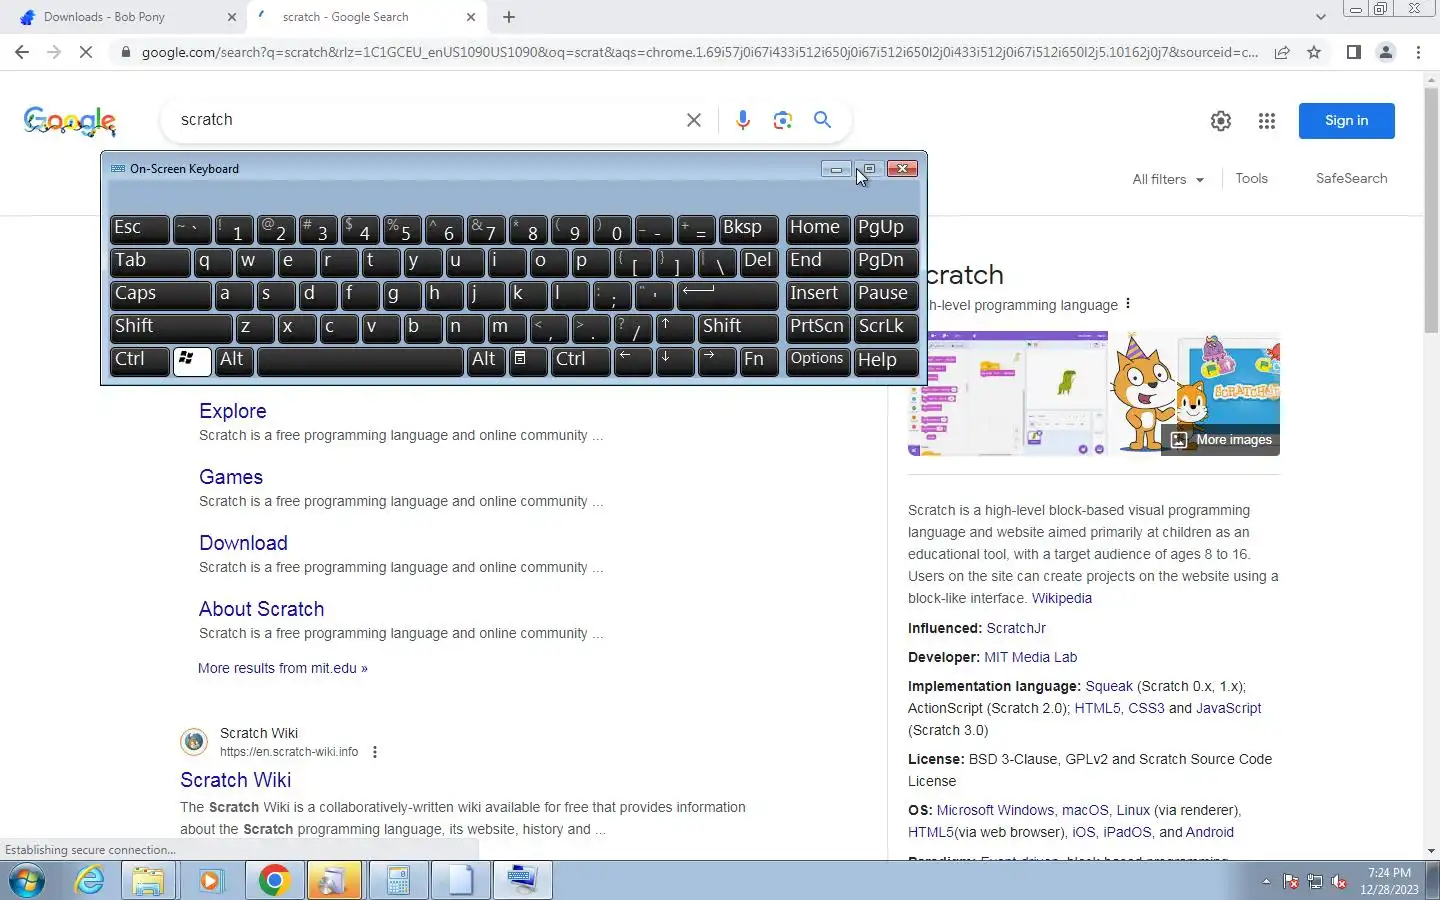Click the Windows logo key on keyboard
Image resolution: width=1440 pixels, height=900 pixels.
(x=192, y=360)
